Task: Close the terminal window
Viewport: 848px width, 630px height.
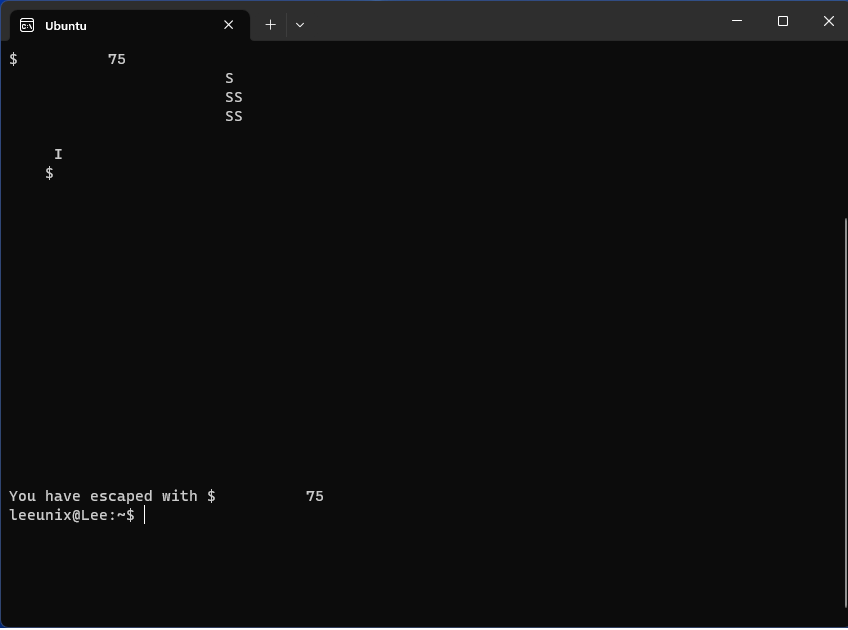Action: click(829, 21)
